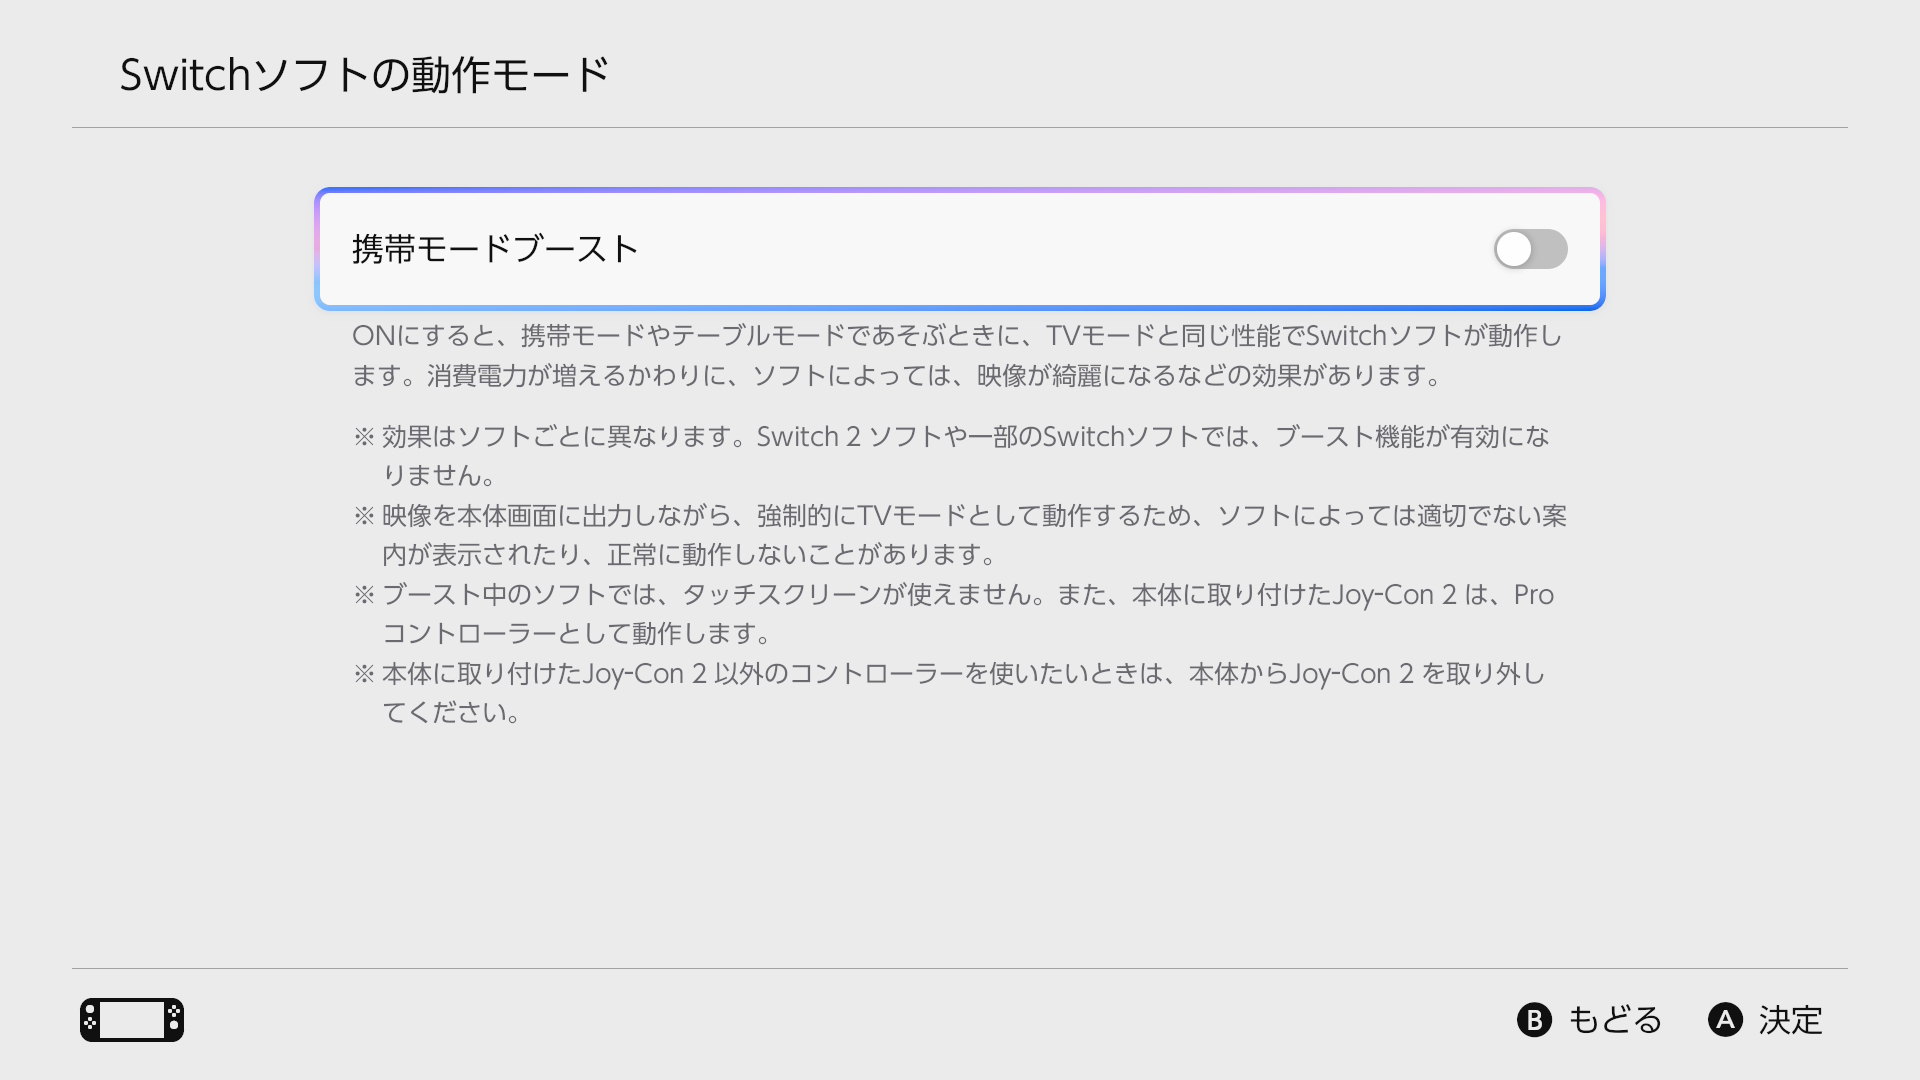
Task: Click the Switchソフトの動作モード page title
Action: click(x=364, y=75)
